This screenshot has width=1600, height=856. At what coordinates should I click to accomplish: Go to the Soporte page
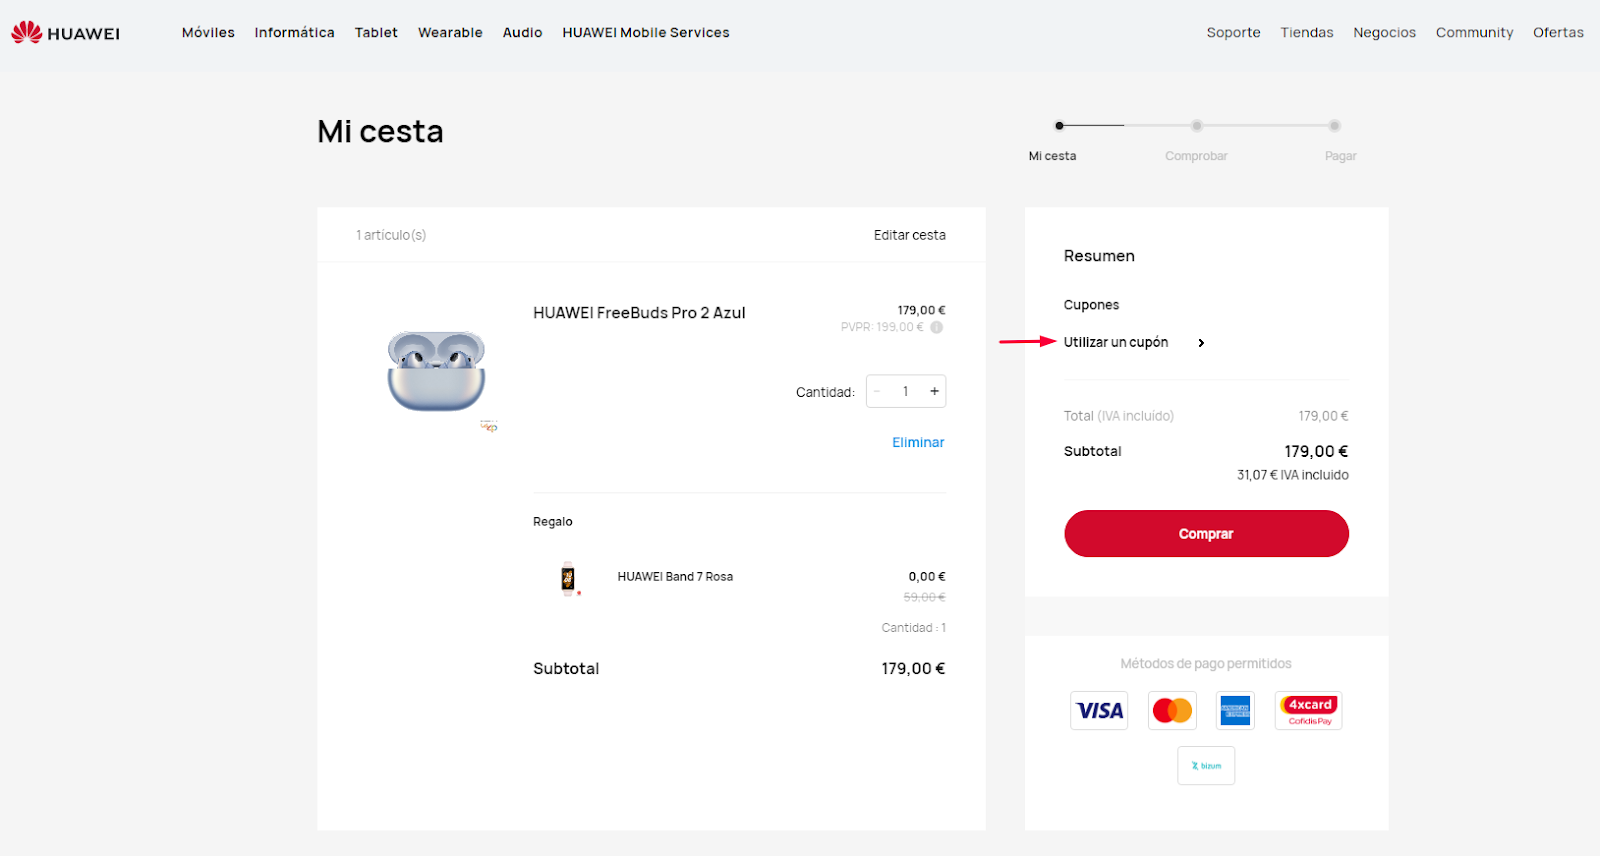(1233, 33)
